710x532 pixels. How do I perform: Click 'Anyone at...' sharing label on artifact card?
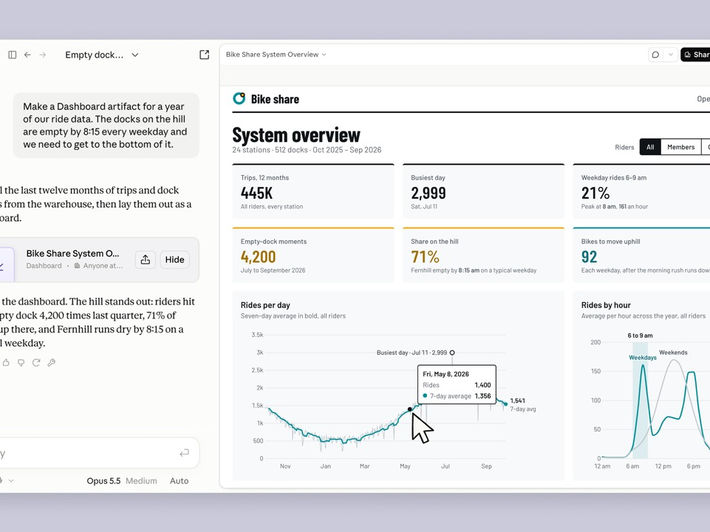99,266
